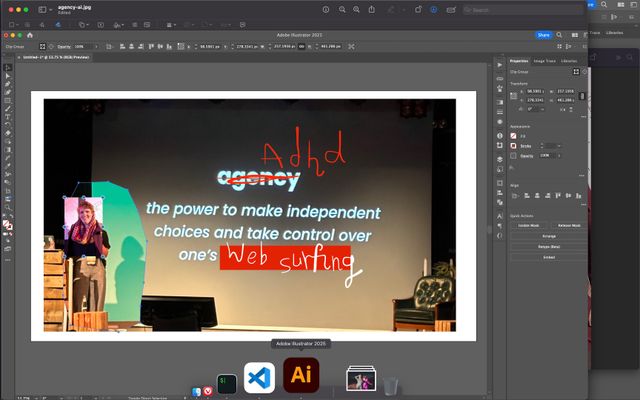Switch to the Properties tab

tap(519, 61)
